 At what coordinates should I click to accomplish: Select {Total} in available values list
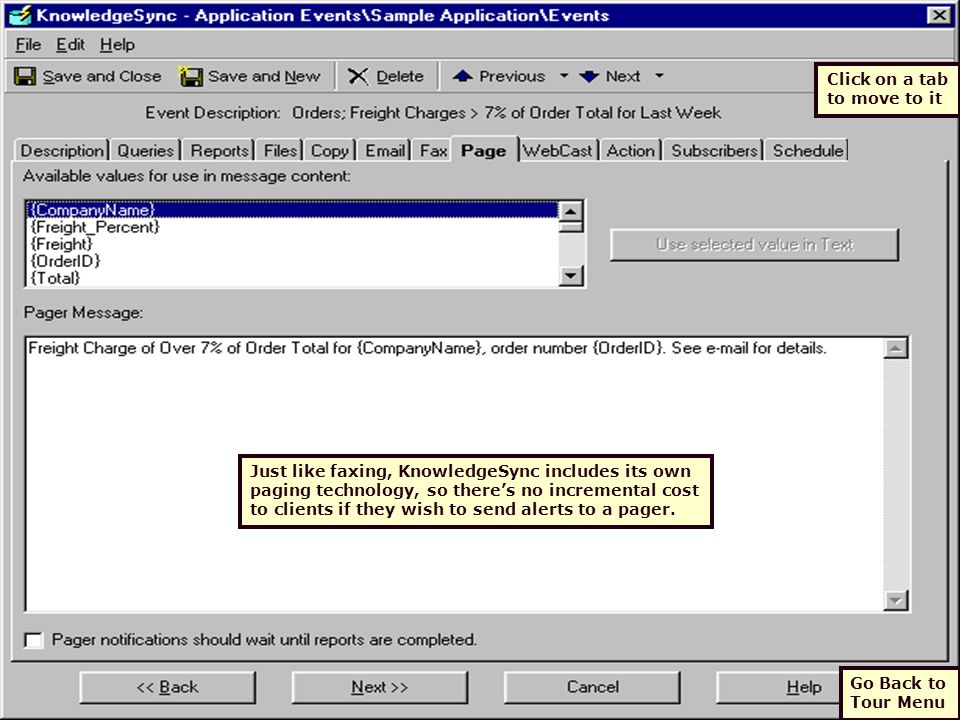coord(293,278)
